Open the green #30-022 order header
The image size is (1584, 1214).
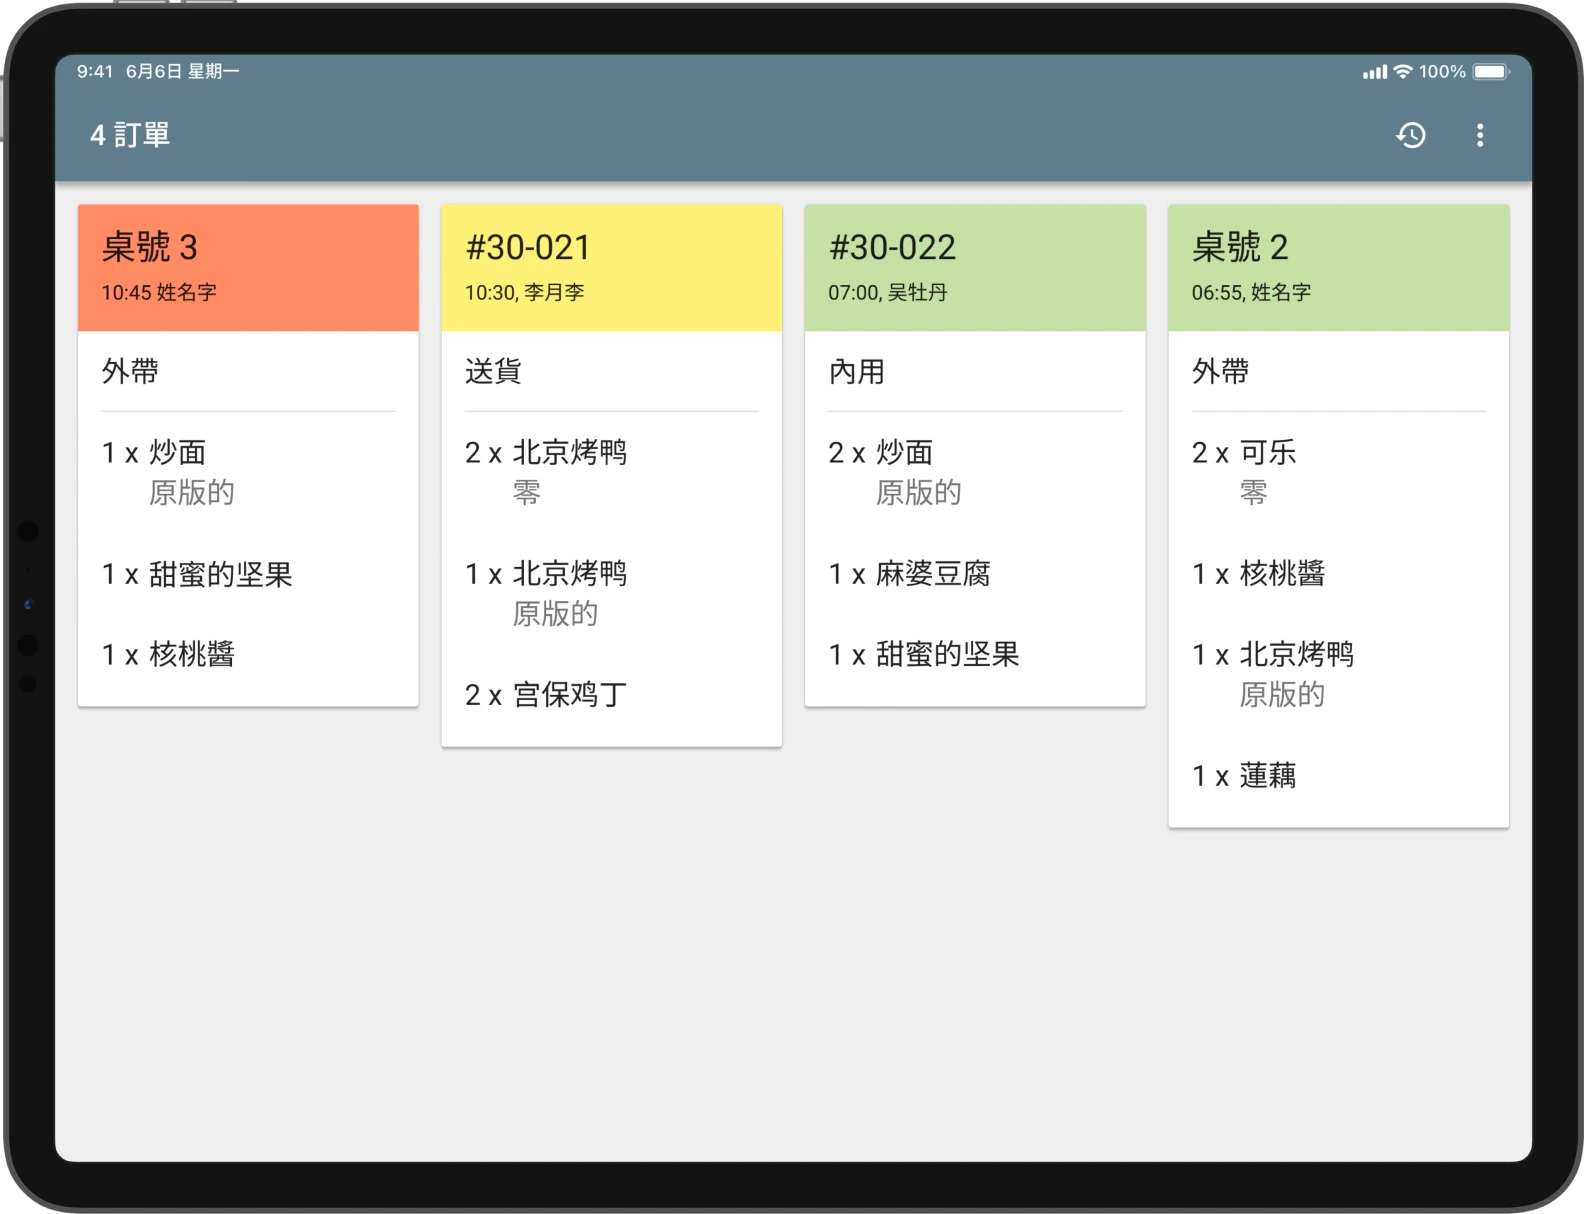click(975, 268)
